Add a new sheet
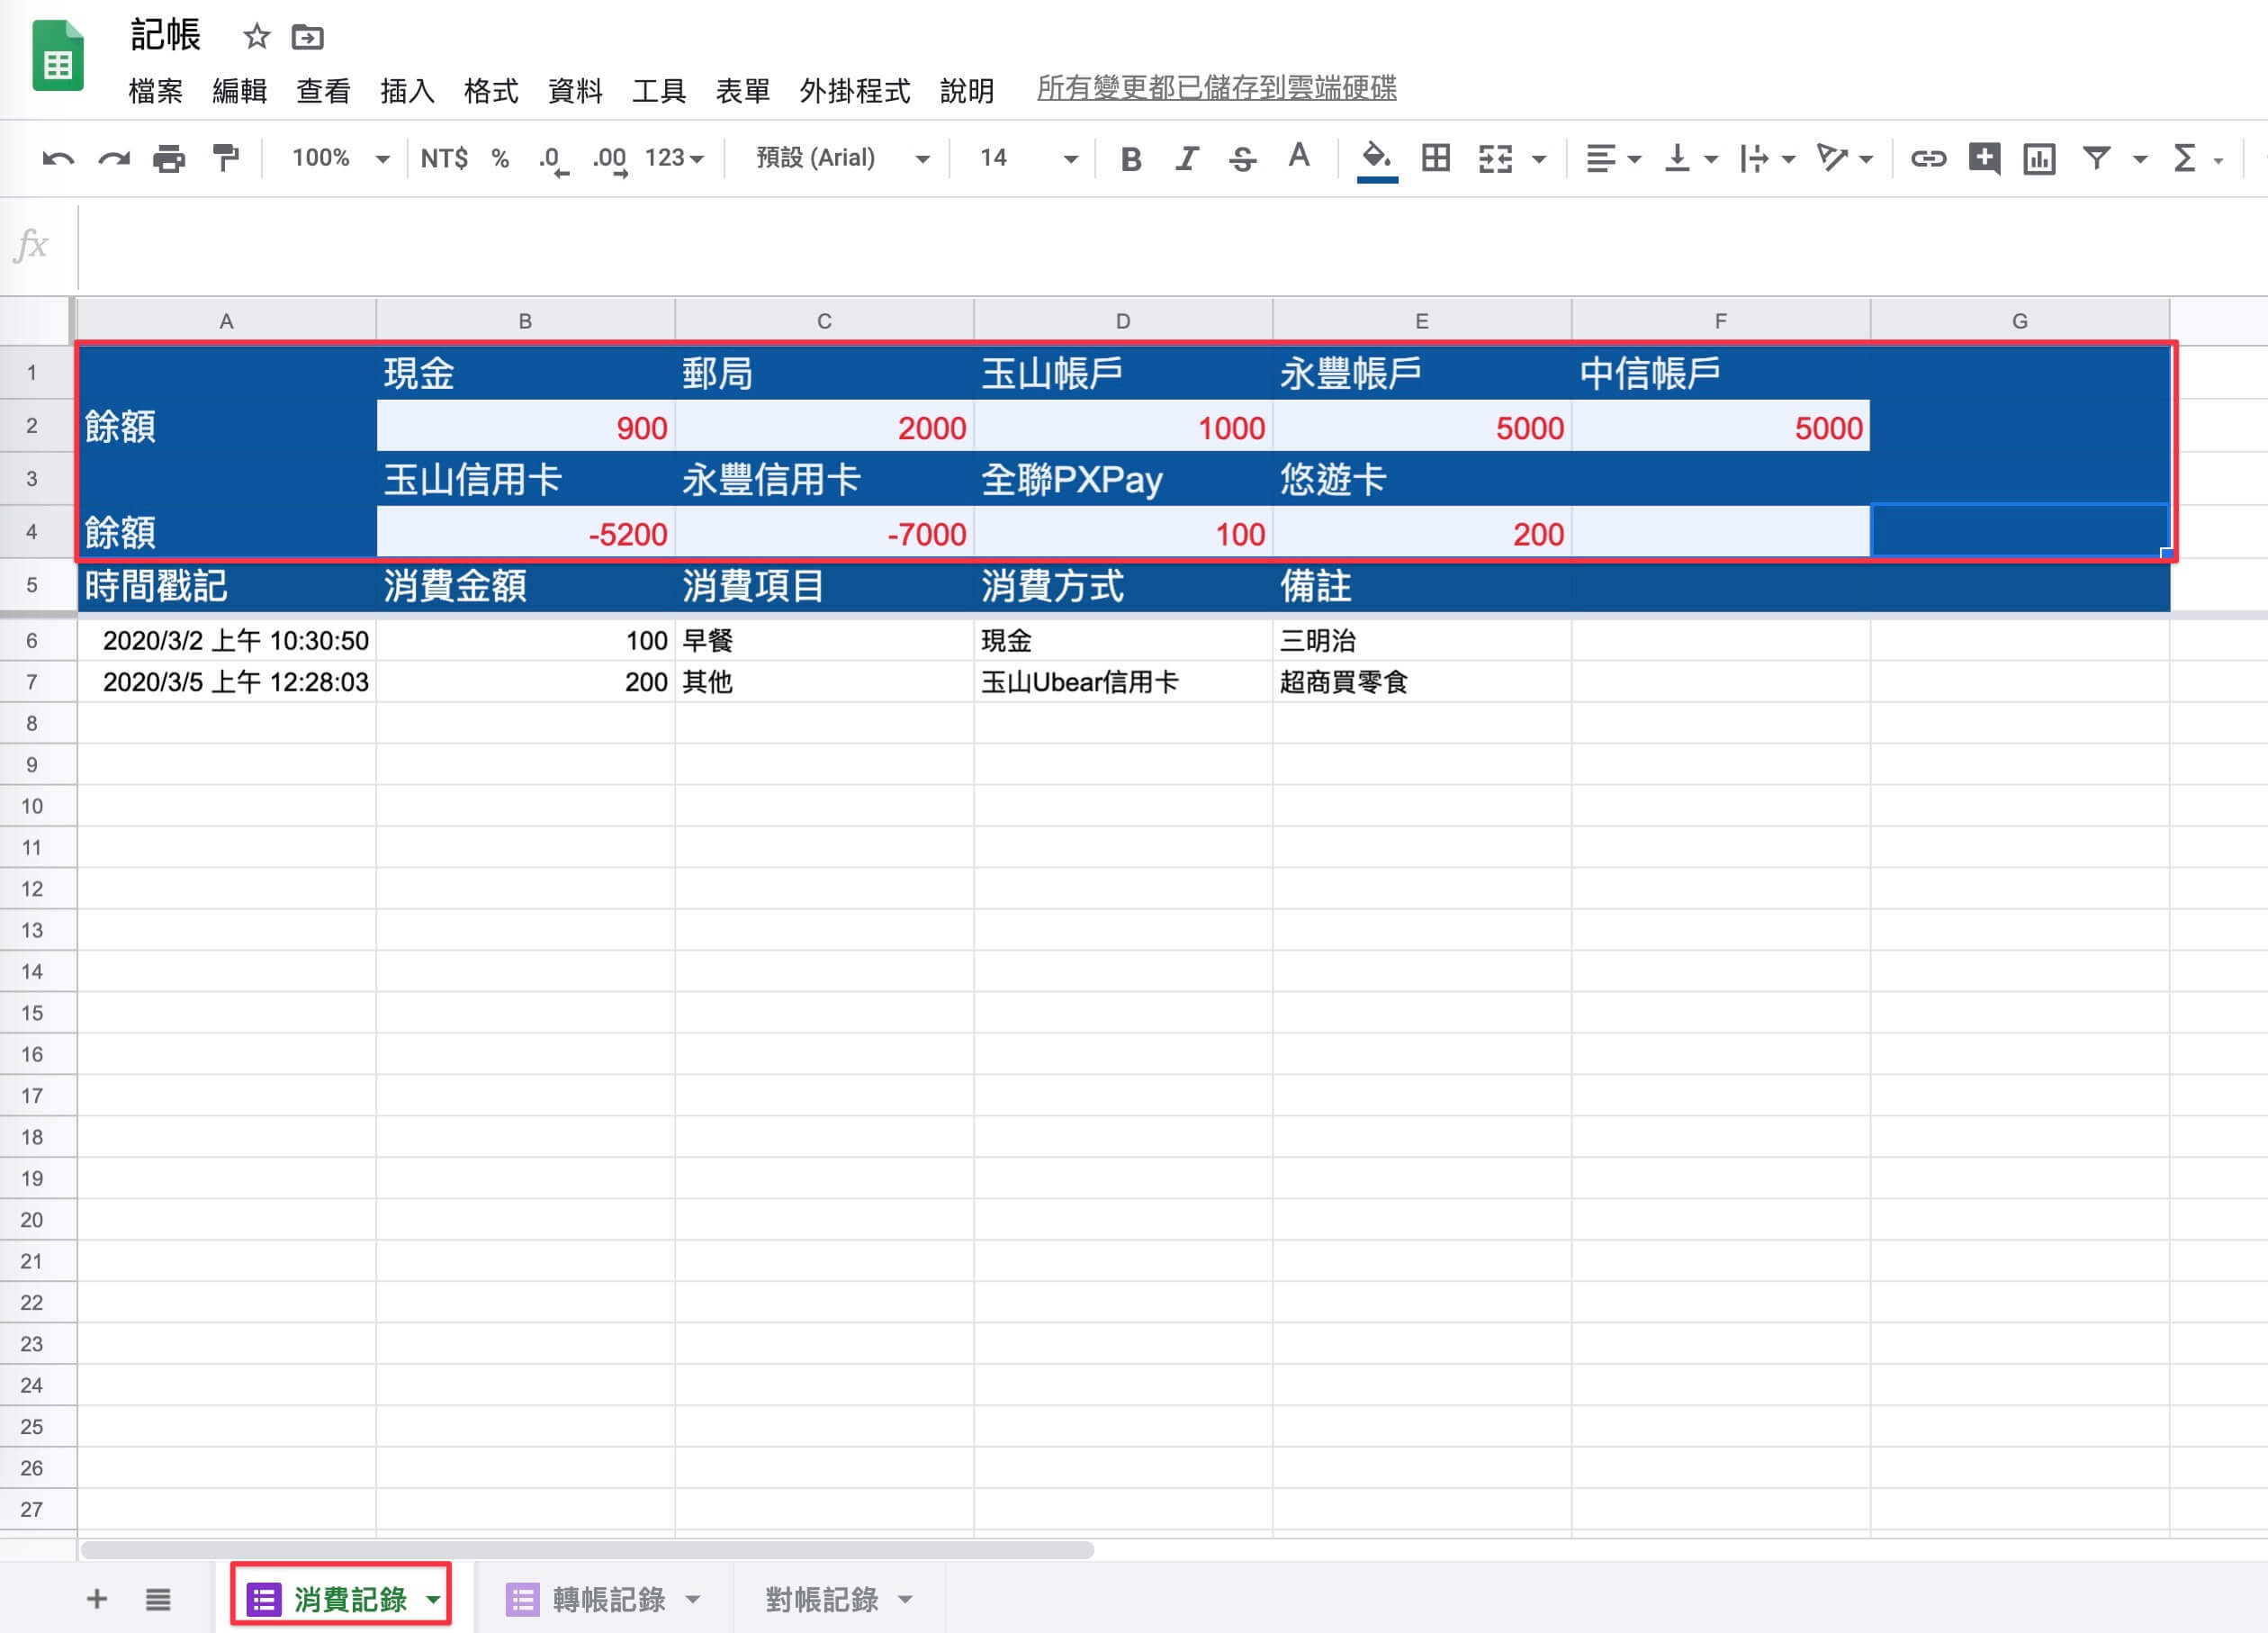Screen dimensions: 2268x1633 [97, 1598]
